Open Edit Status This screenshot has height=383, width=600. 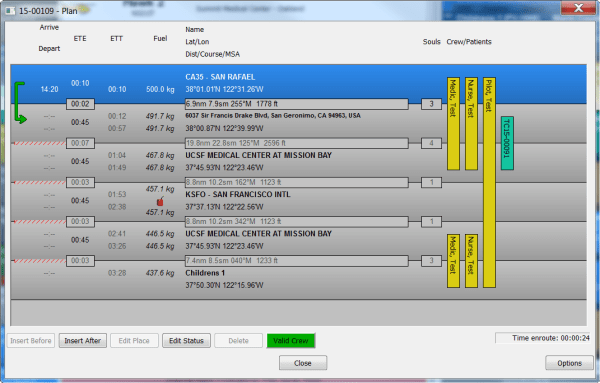[186, 341]
